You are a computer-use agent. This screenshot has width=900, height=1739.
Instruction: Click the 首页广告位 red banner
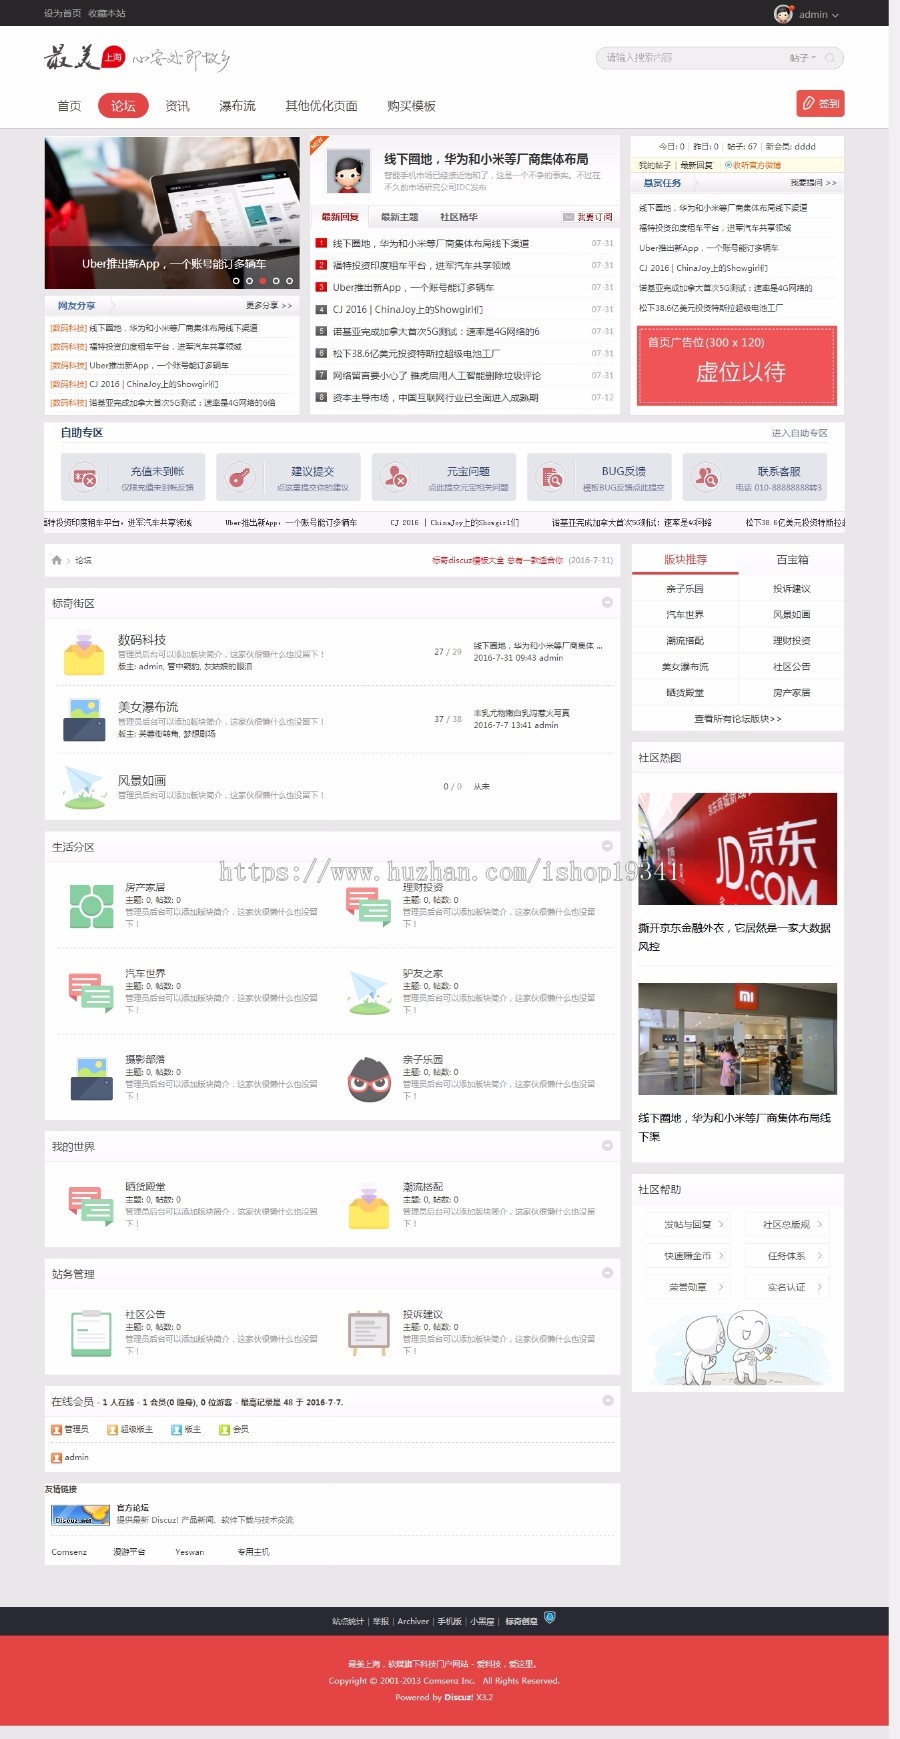[737, 365]
